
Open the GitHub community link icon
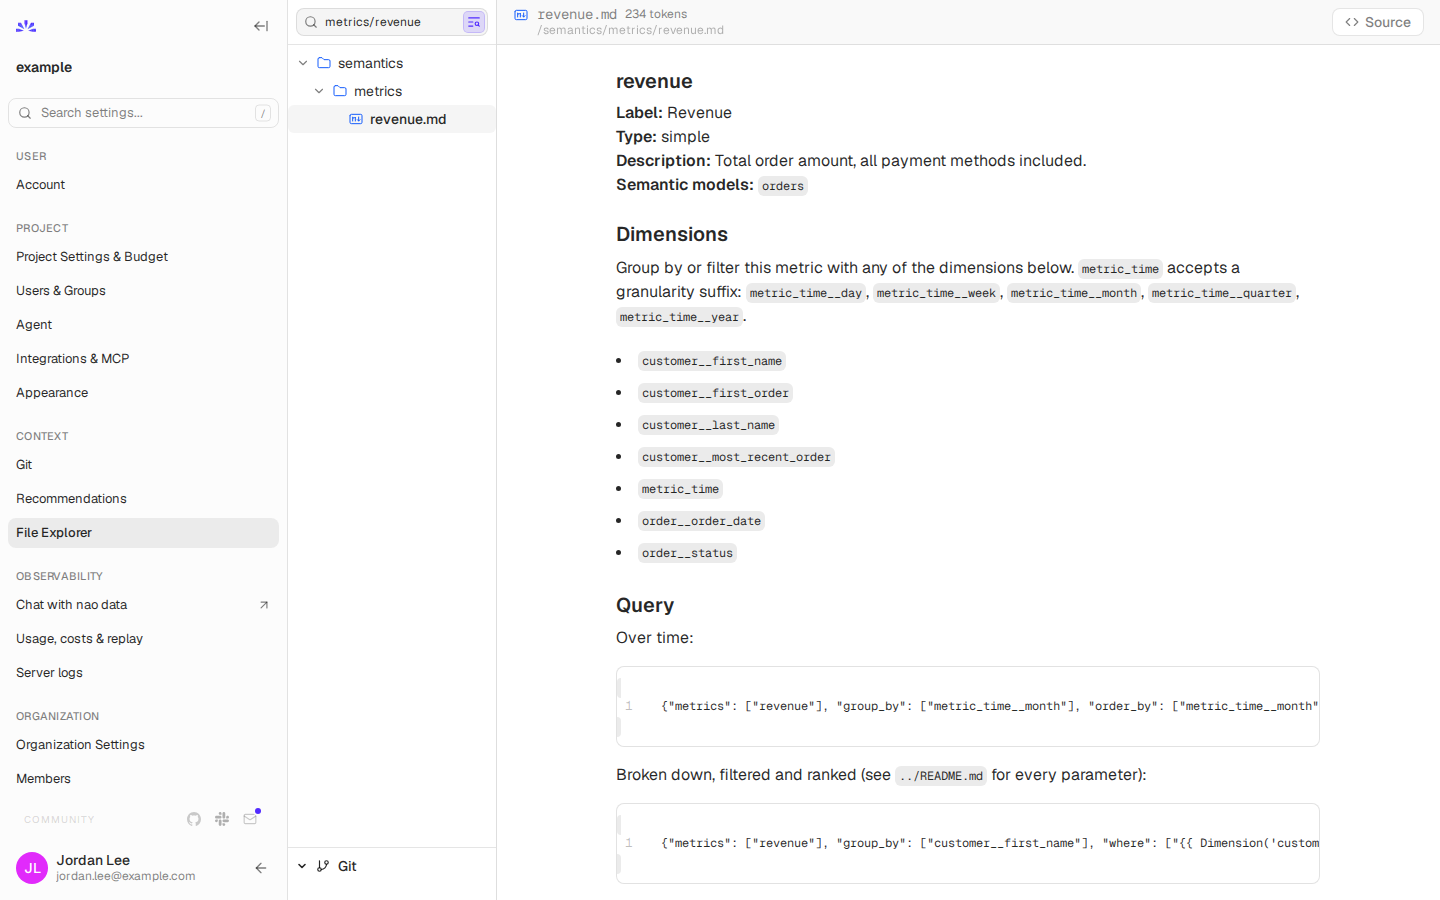click(x=194, y=819)
